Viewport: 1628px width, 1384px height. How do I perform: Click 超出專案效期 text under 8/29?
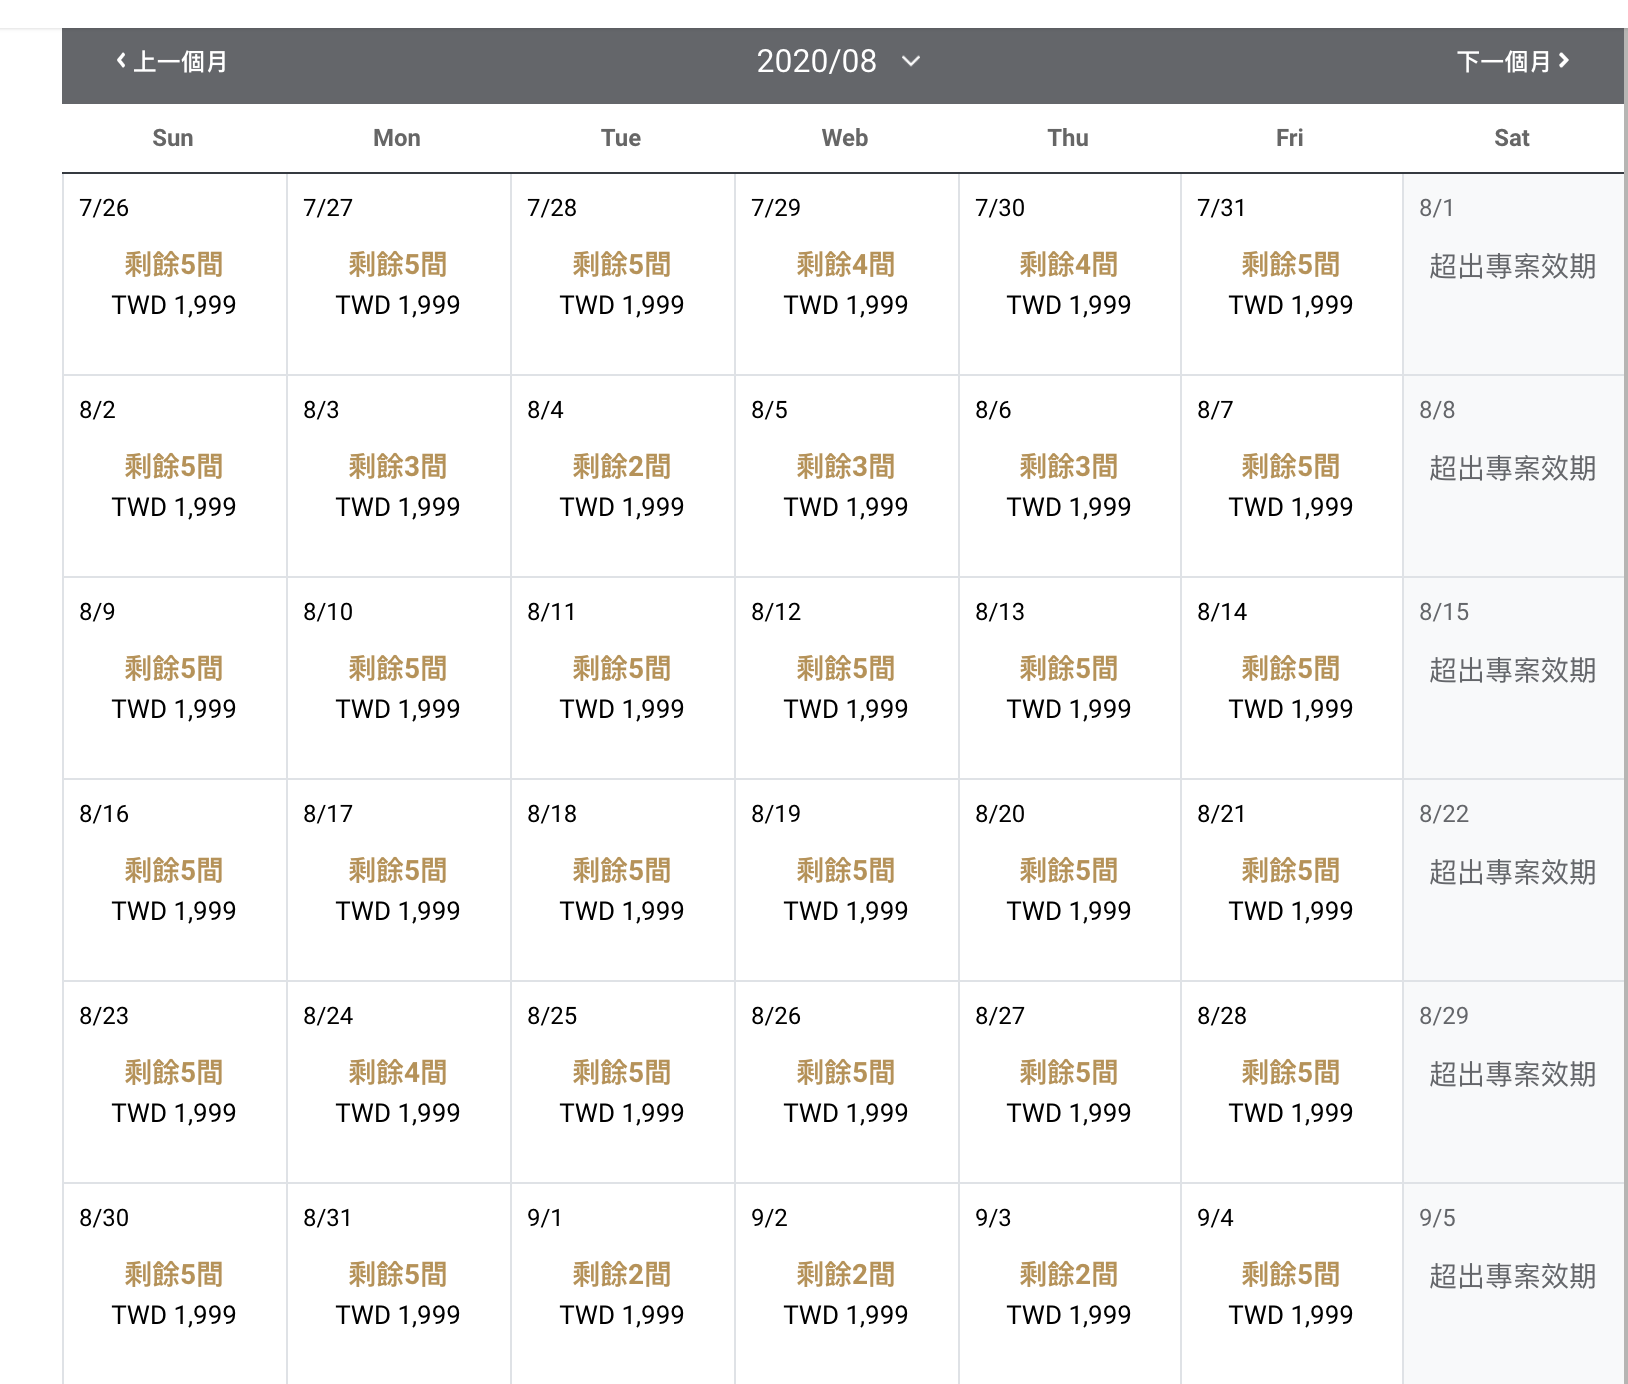coord(1512,1074)
